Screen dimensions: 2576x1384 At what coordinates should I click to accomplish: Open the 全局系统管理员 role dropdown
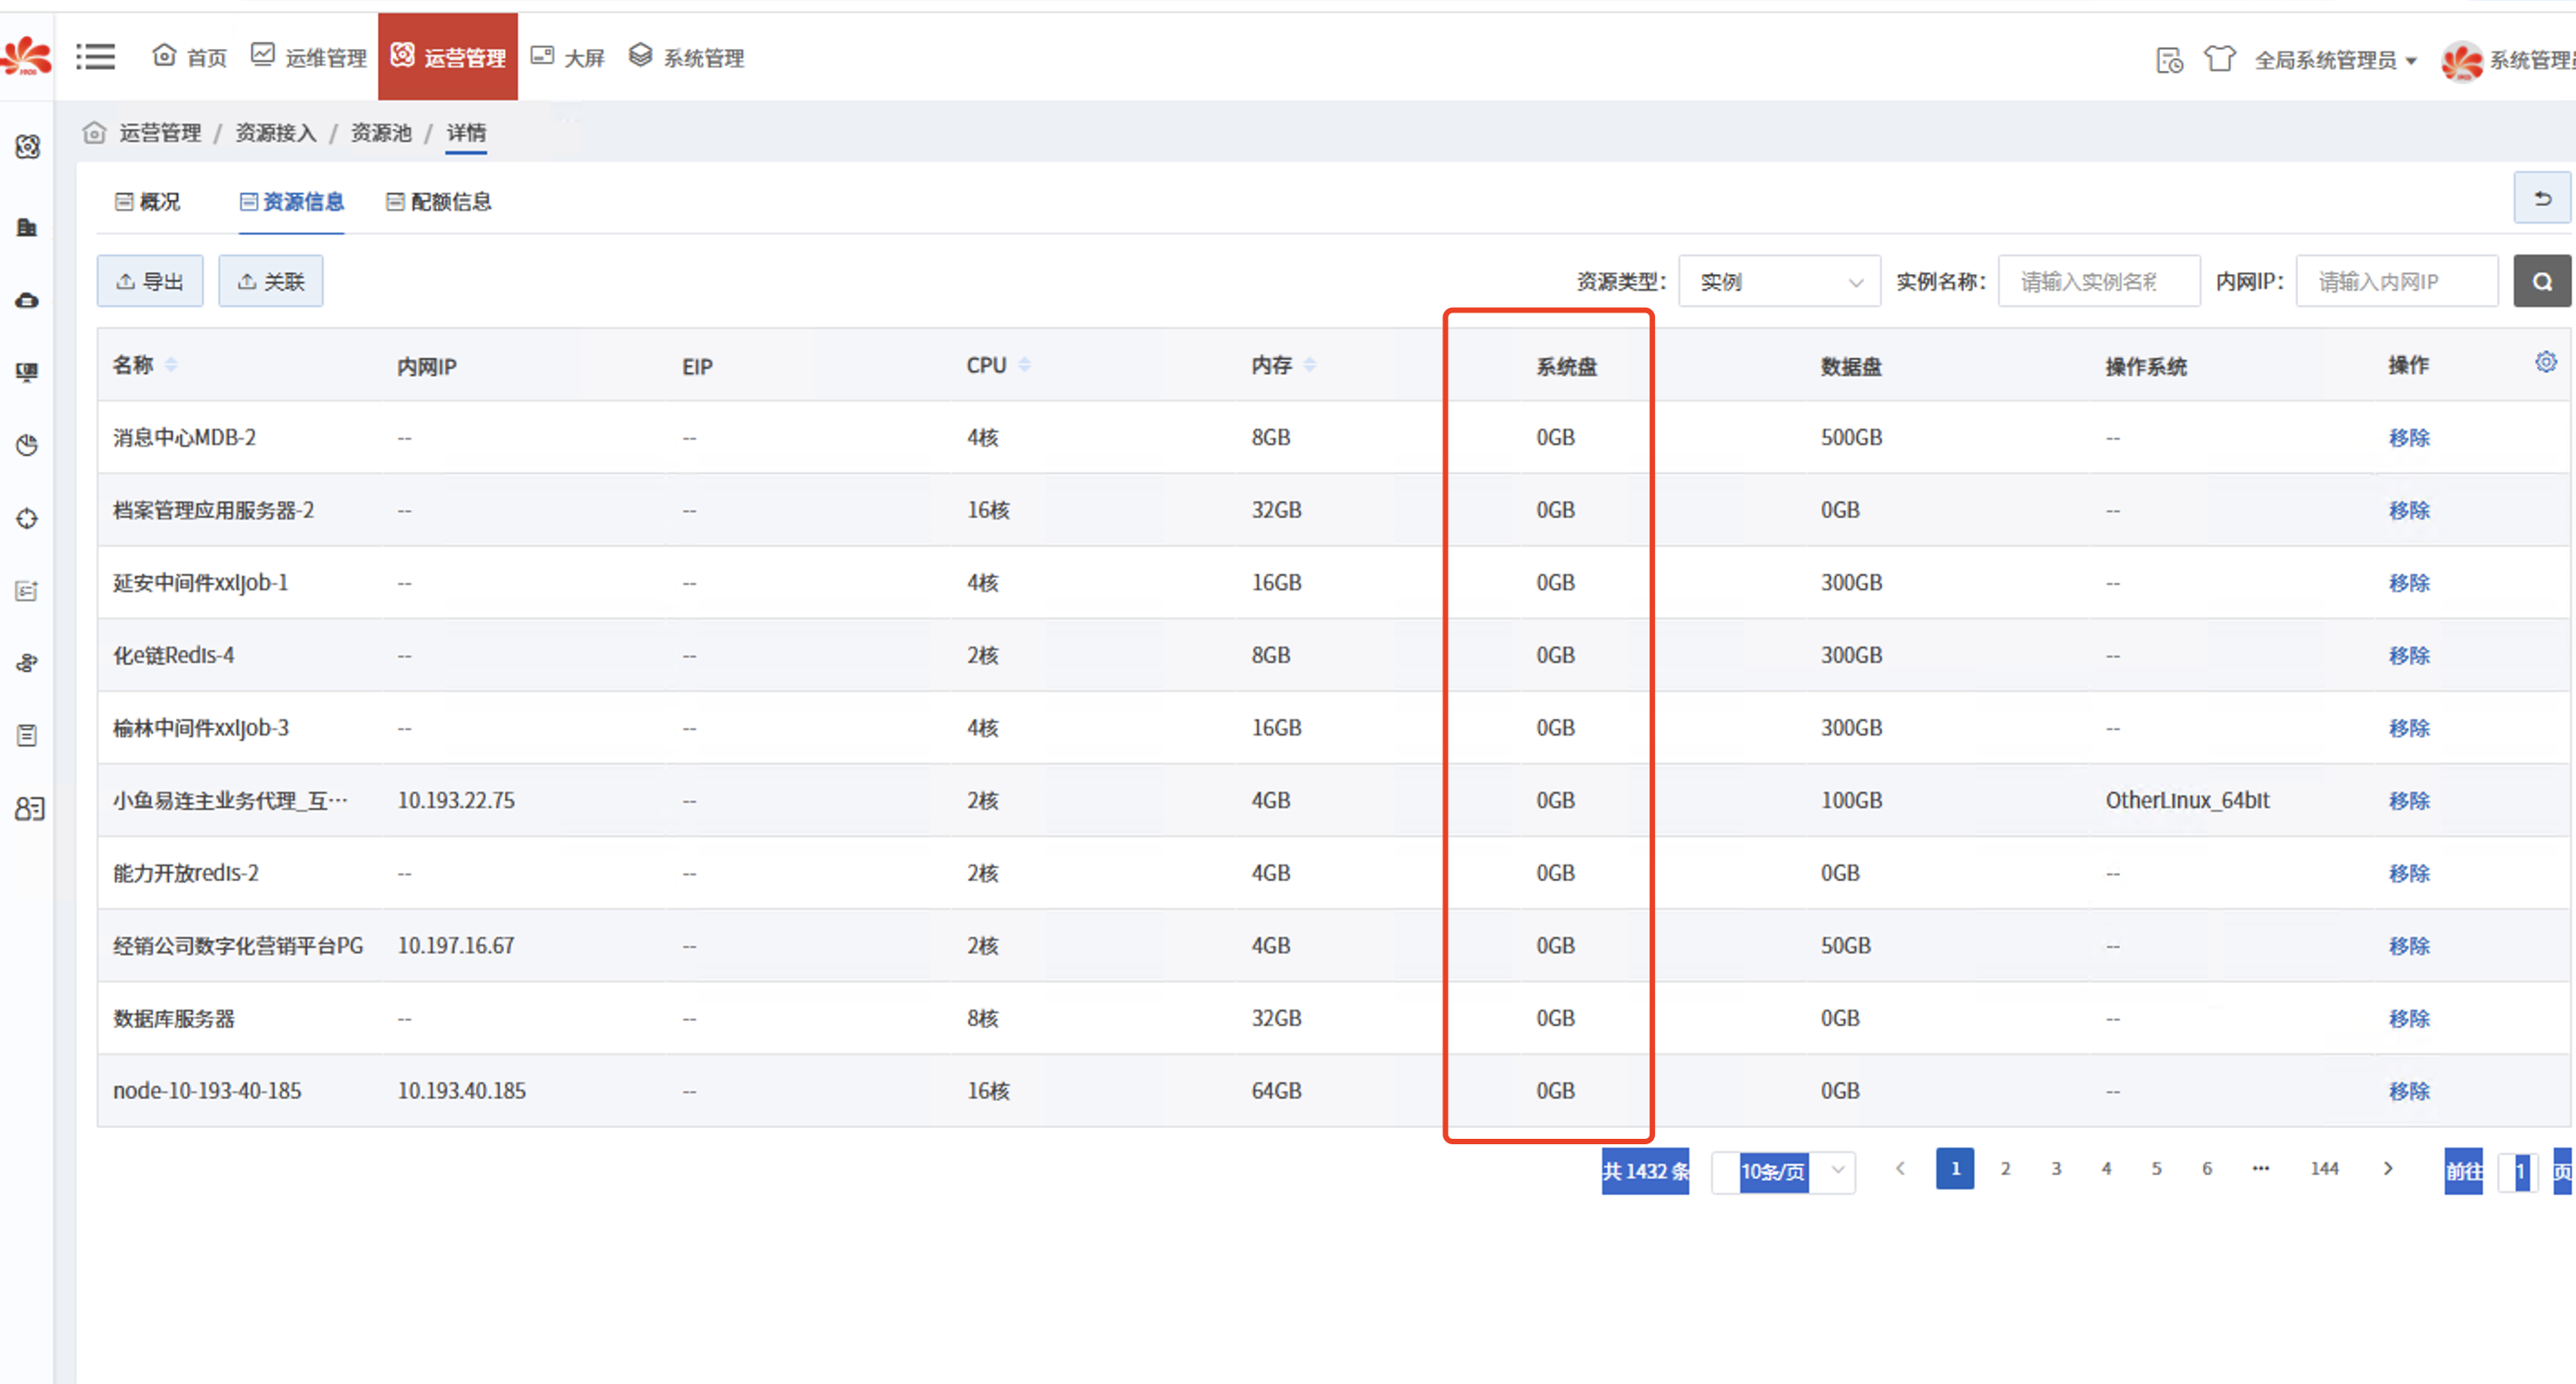(x=2335, y=60)
